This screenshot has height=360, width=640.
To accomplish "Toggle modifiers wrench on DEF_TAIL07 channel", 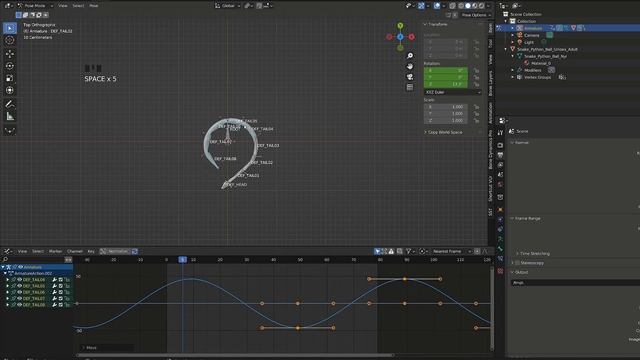I will pyautogui.click(x=54, y=298).
